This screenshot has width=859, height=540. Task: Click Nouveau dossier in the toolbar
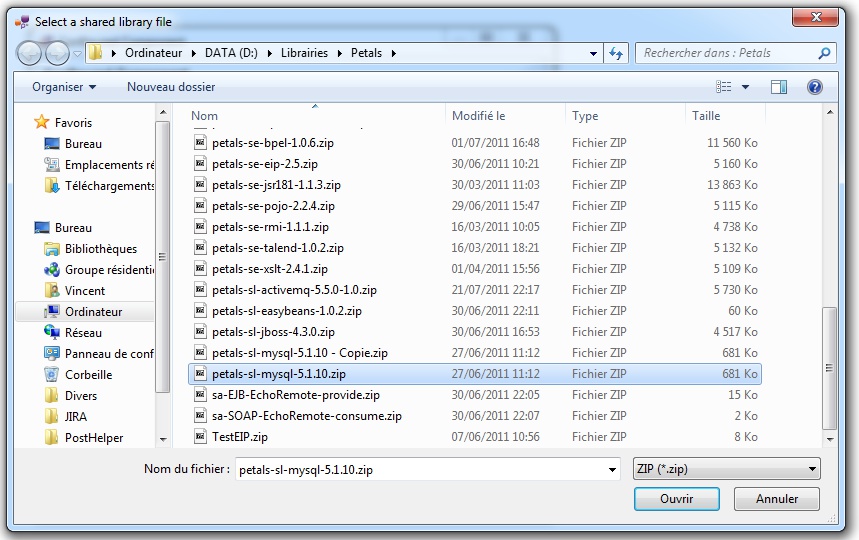point(171,87)
